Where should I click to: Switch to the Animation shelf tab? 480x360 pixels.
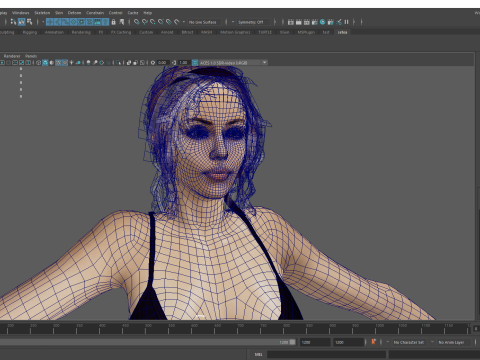pos(54,32)
